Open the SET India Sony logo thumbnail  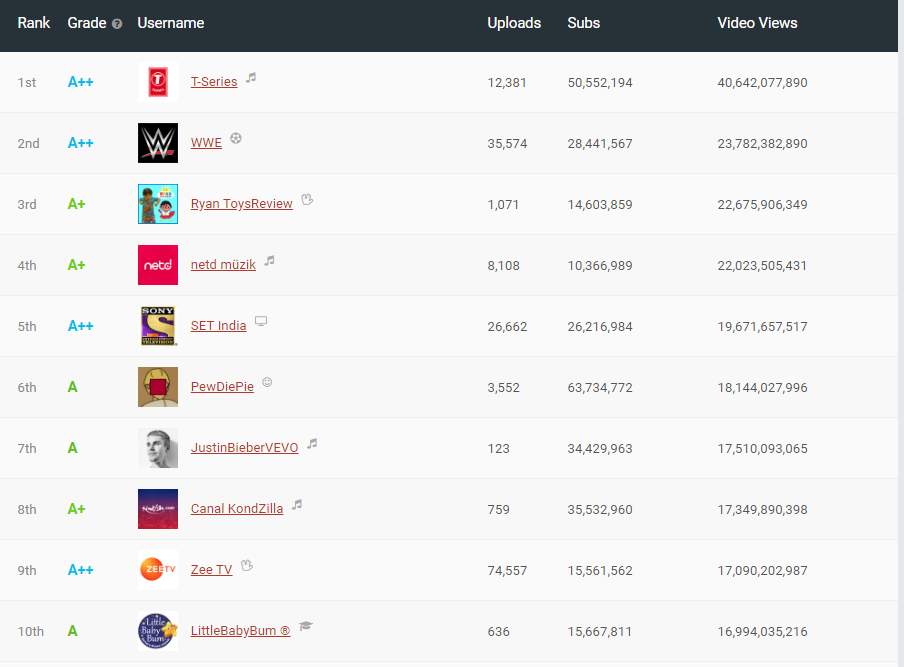tap(158, 326)
